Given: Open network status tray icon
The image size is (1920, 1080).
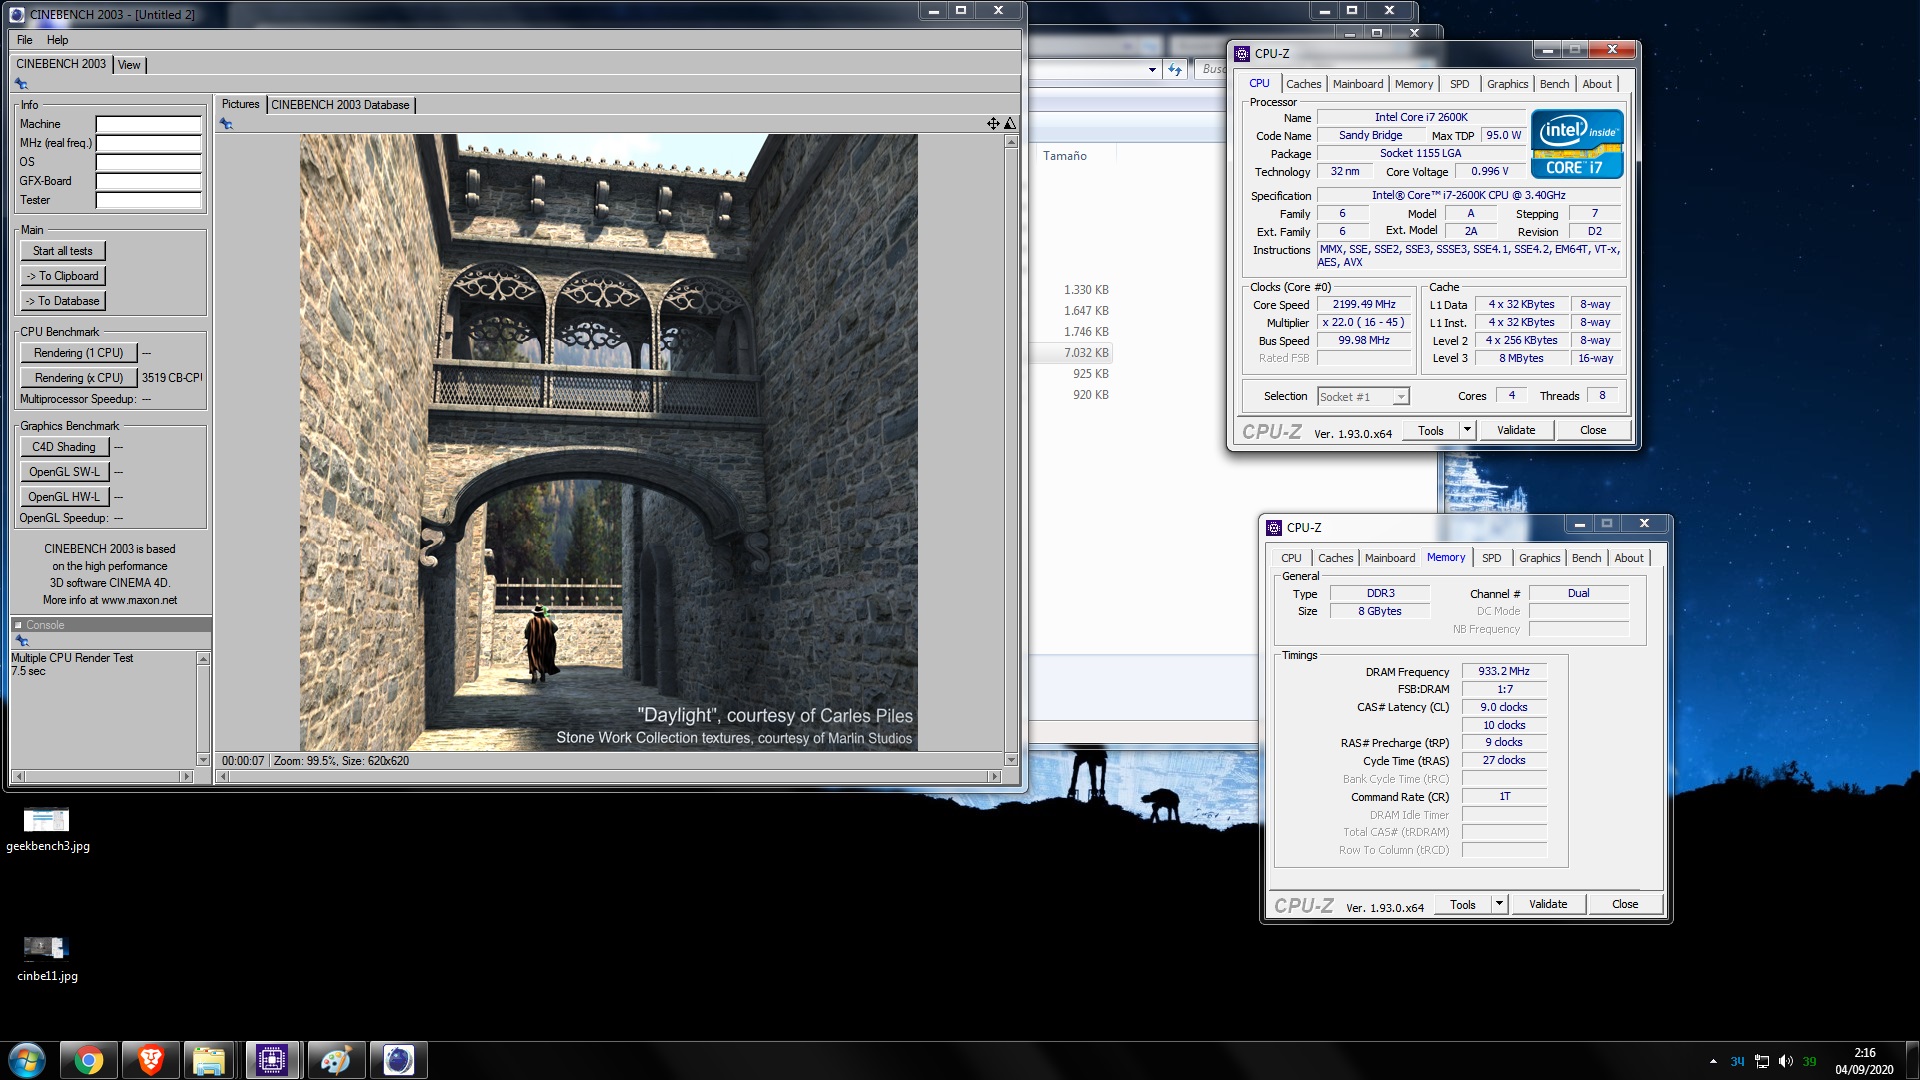Looking at the screenshot, I should (1762, 1061).
